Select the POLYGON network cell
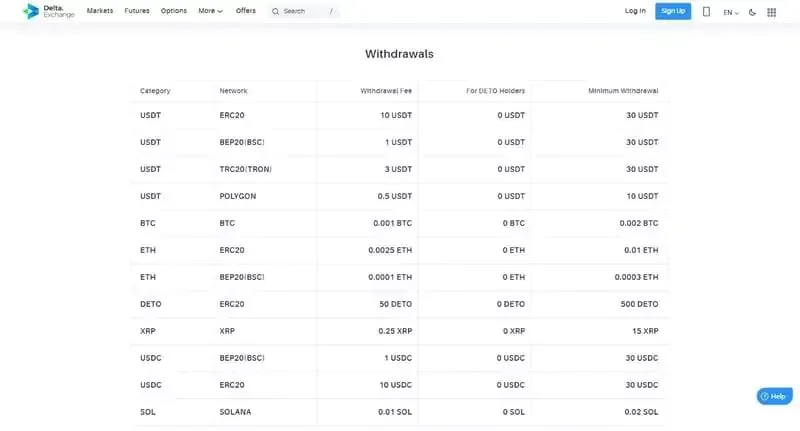 click(x=238, y=196)
